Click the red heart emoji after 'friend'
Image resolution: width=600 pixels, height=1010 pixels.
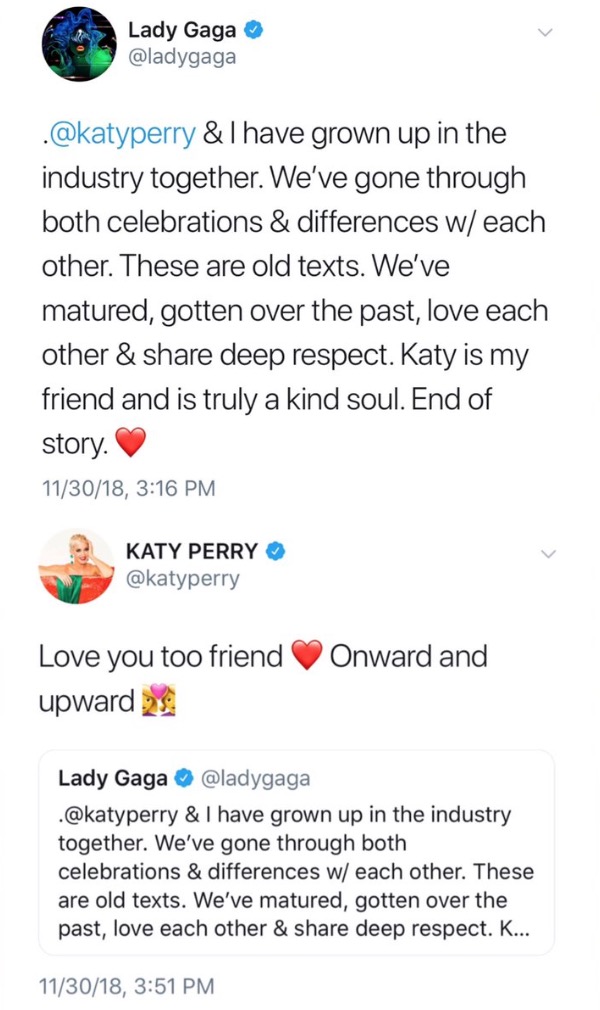(x=306, y=656)
